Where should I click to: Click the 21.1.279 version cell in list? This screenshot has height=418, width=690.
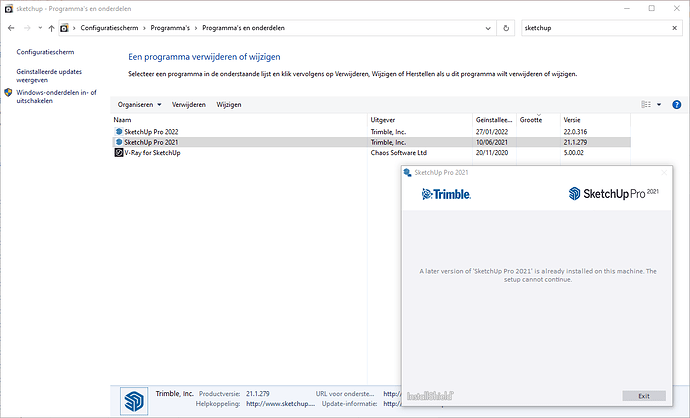[x=575, y=142]
